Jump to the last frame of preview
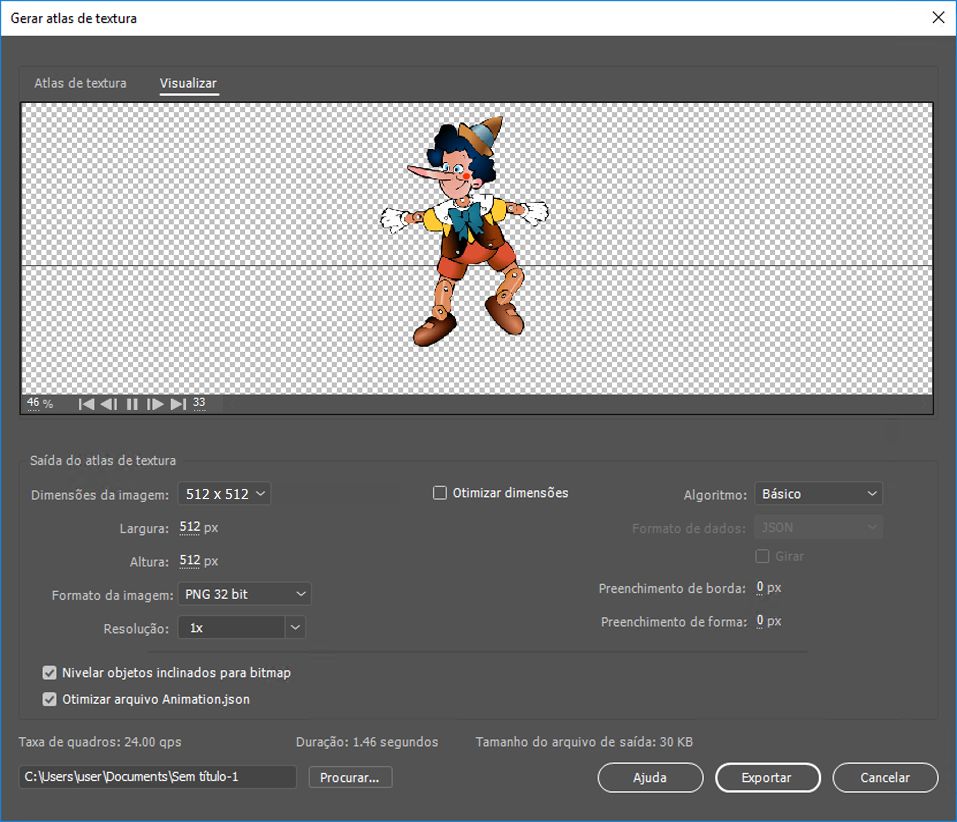The height and width of the screenshot is (822, 957). pyautogui.click(x=178, y=404)
